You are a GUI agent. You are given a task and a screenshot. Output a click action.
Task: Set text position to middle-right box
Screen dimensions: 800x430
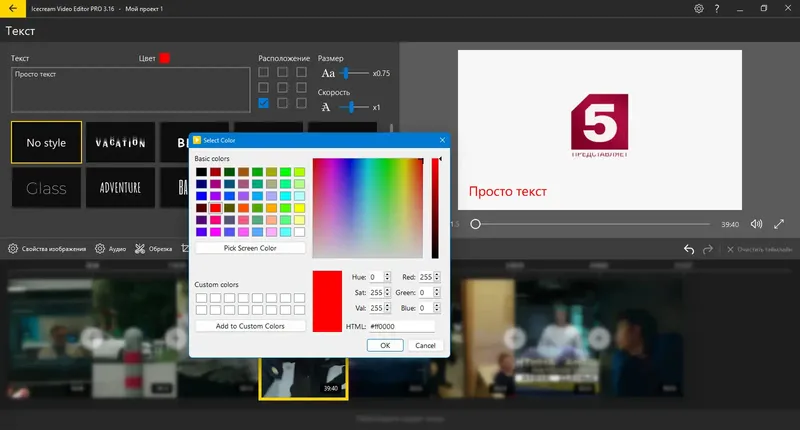302,87
